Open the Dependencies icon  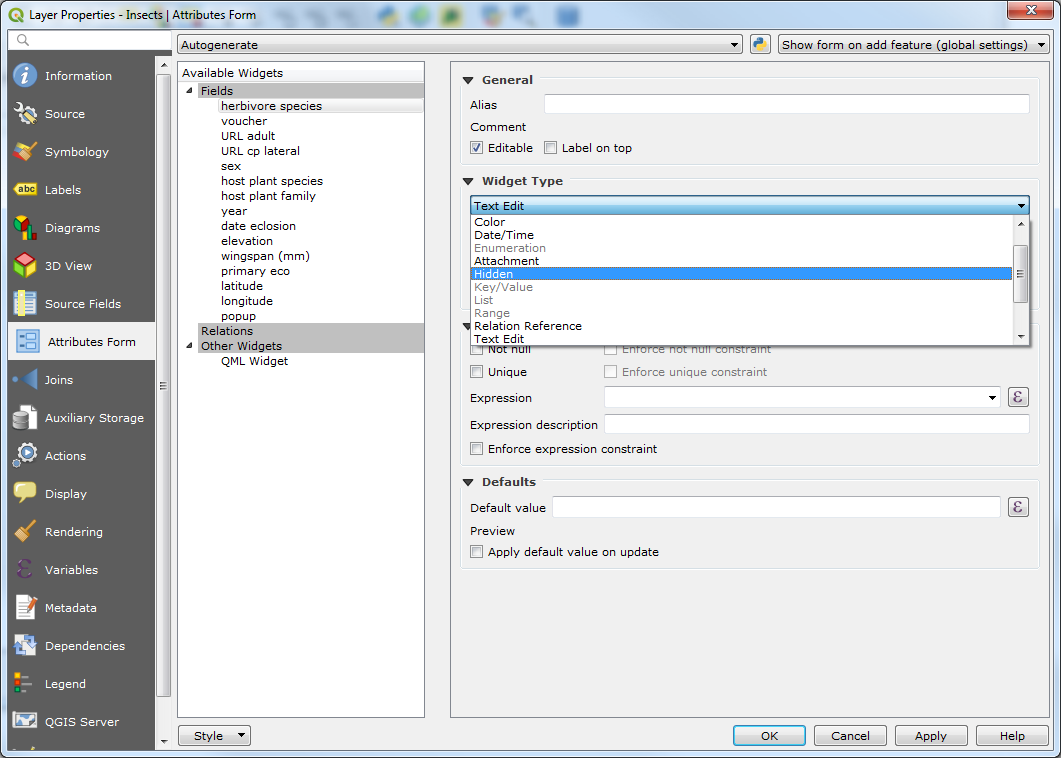coord(25,646)
